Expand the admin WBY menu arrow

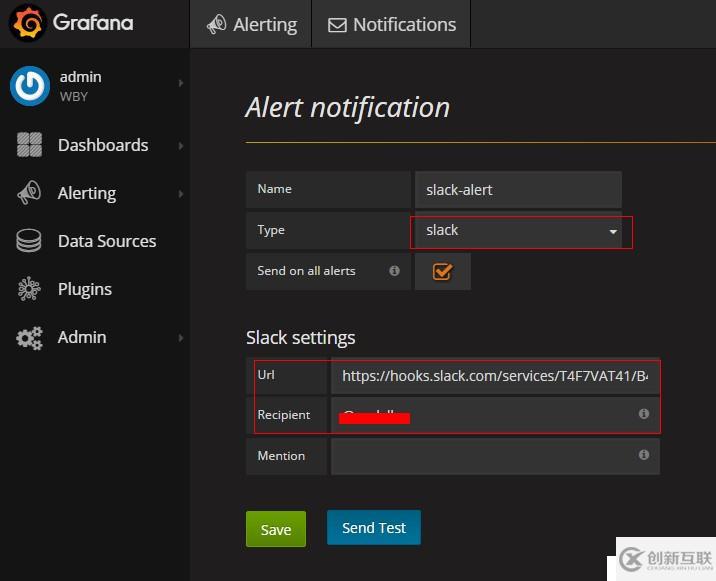pos(181,83)
